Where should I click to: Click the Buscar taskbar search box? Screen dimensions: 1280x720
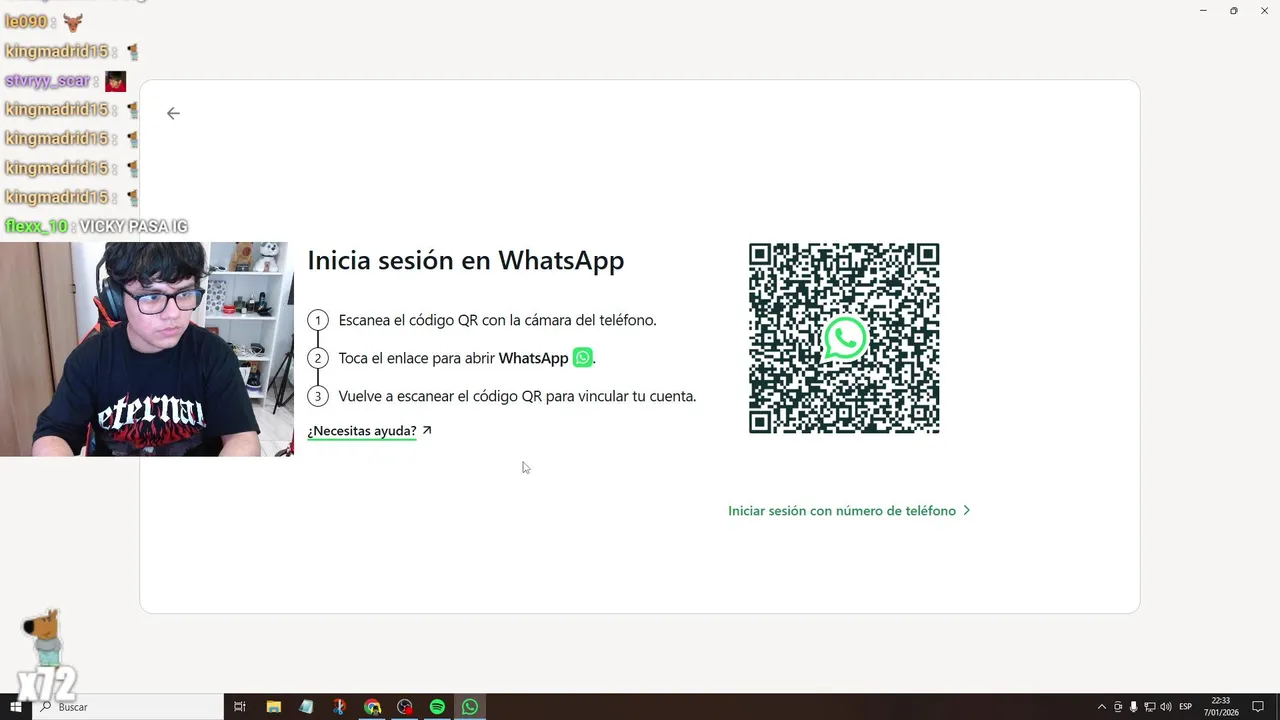pos(128,707)
